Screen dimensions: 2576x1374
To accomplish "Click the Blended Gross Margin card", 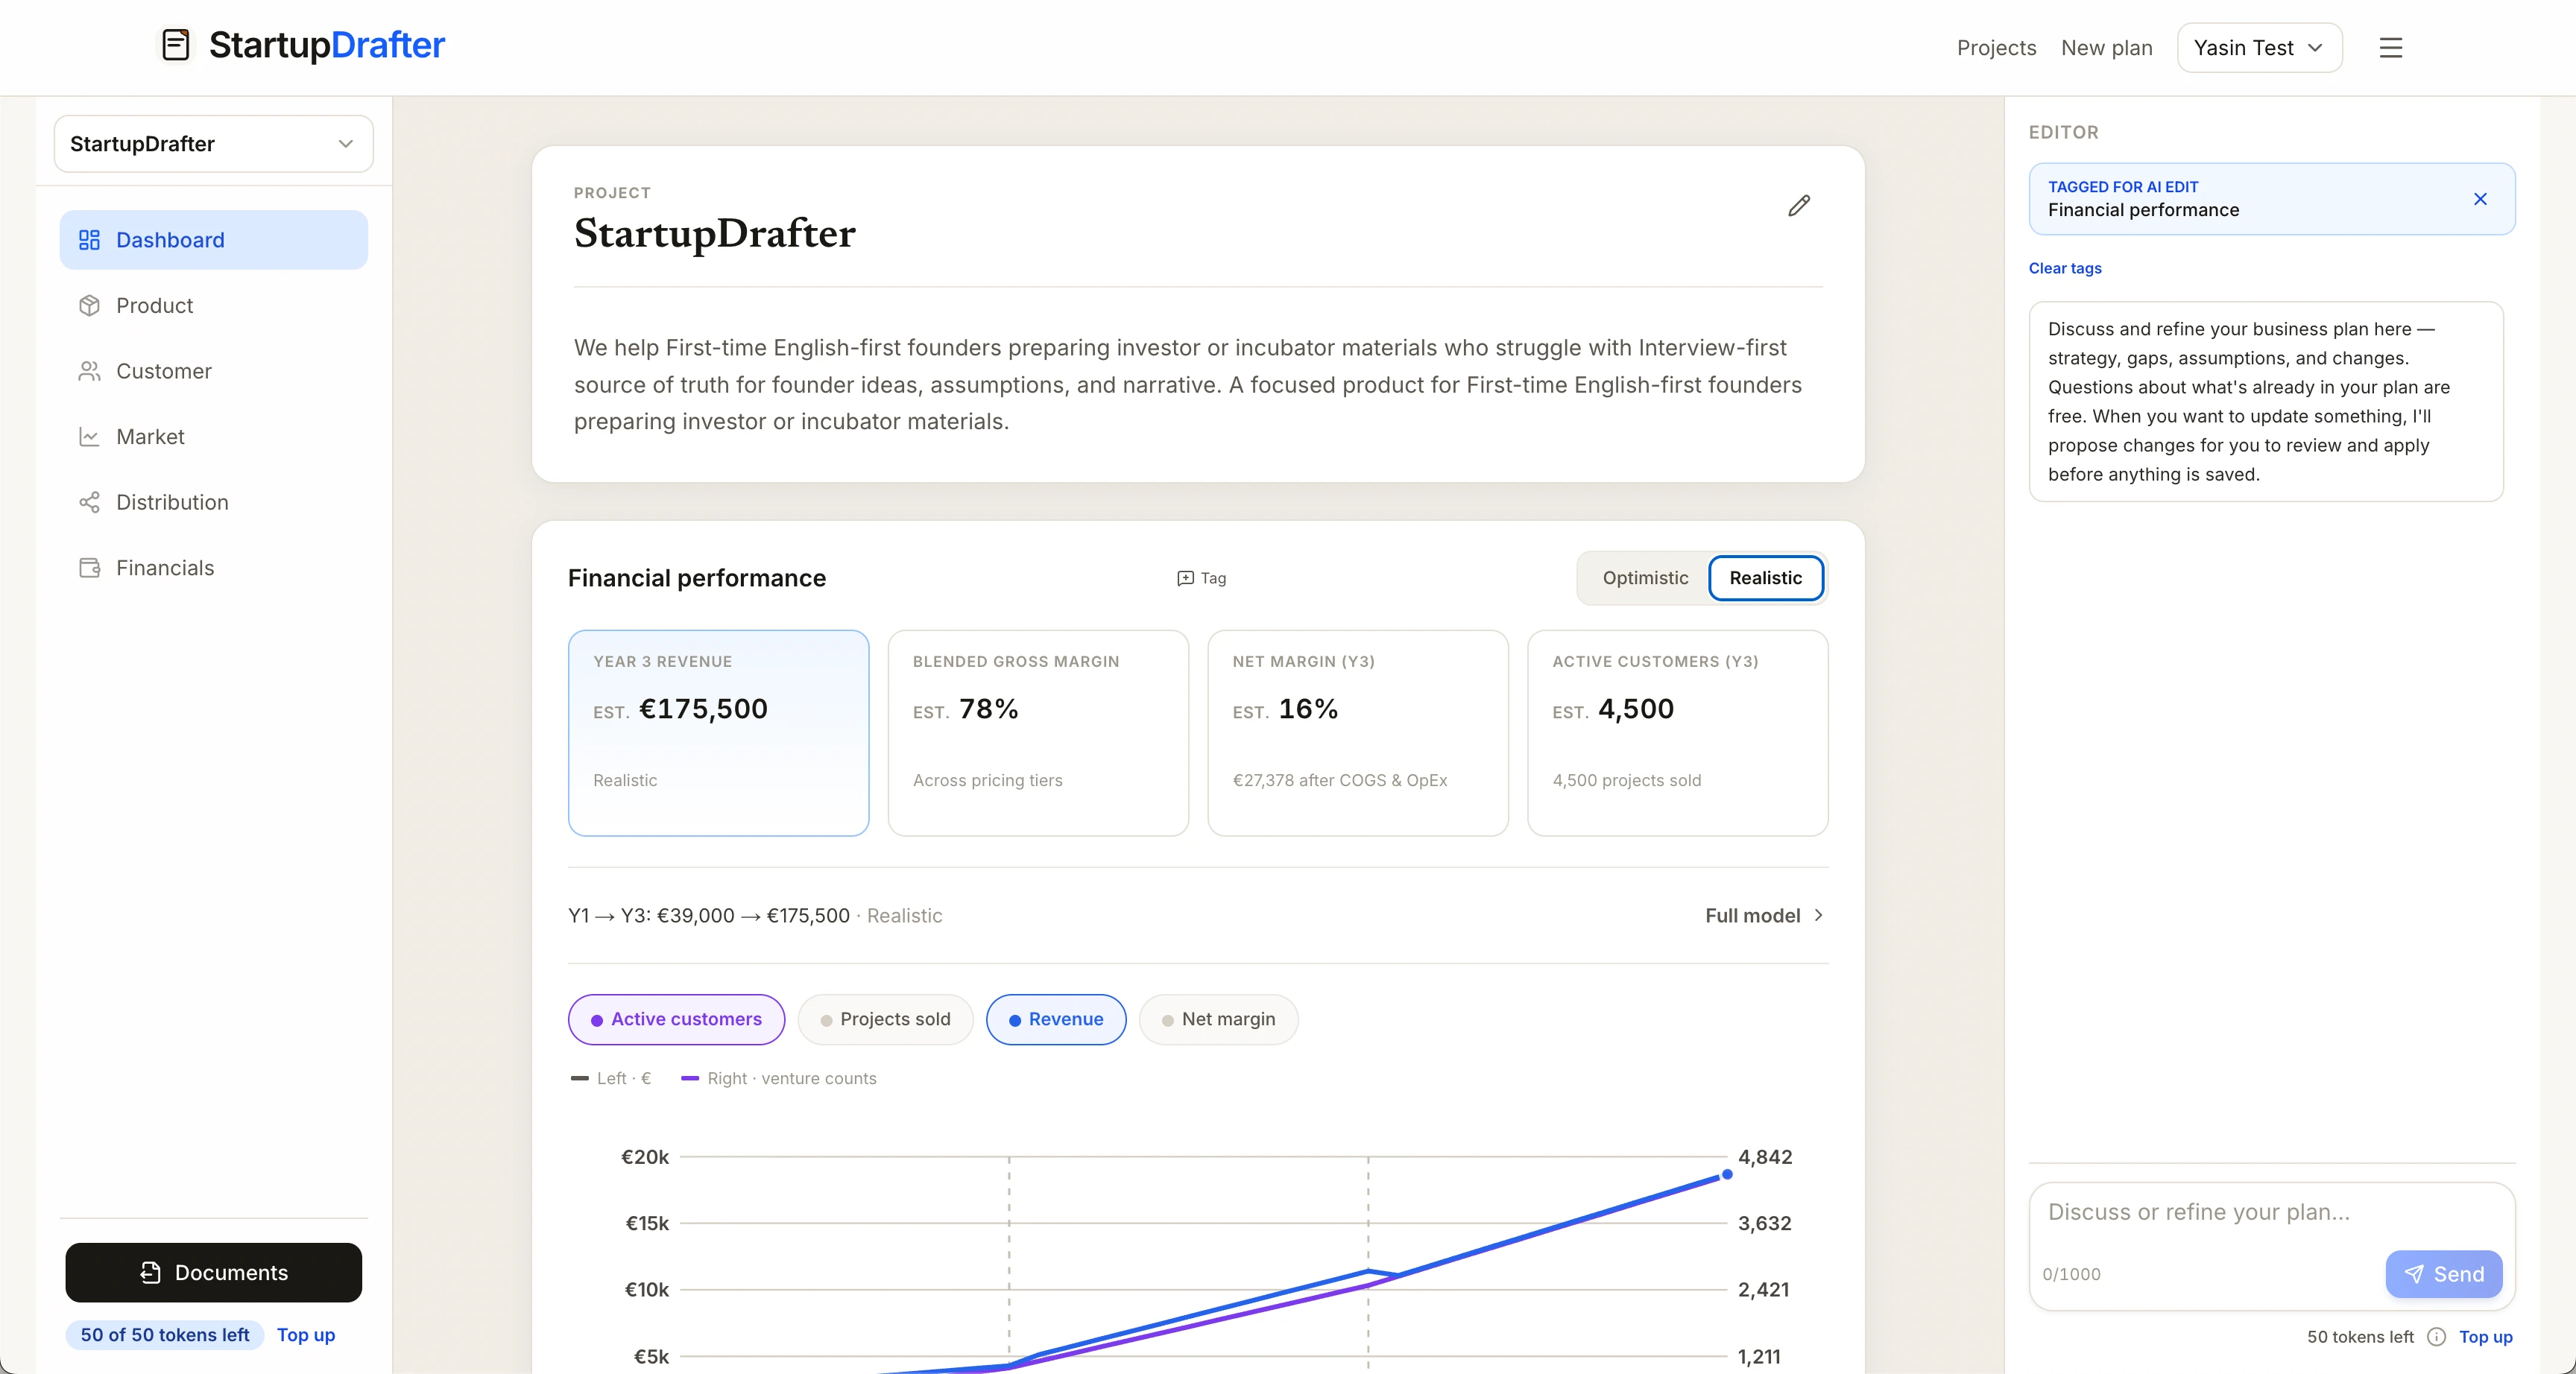I will (x=1038, y=733).
